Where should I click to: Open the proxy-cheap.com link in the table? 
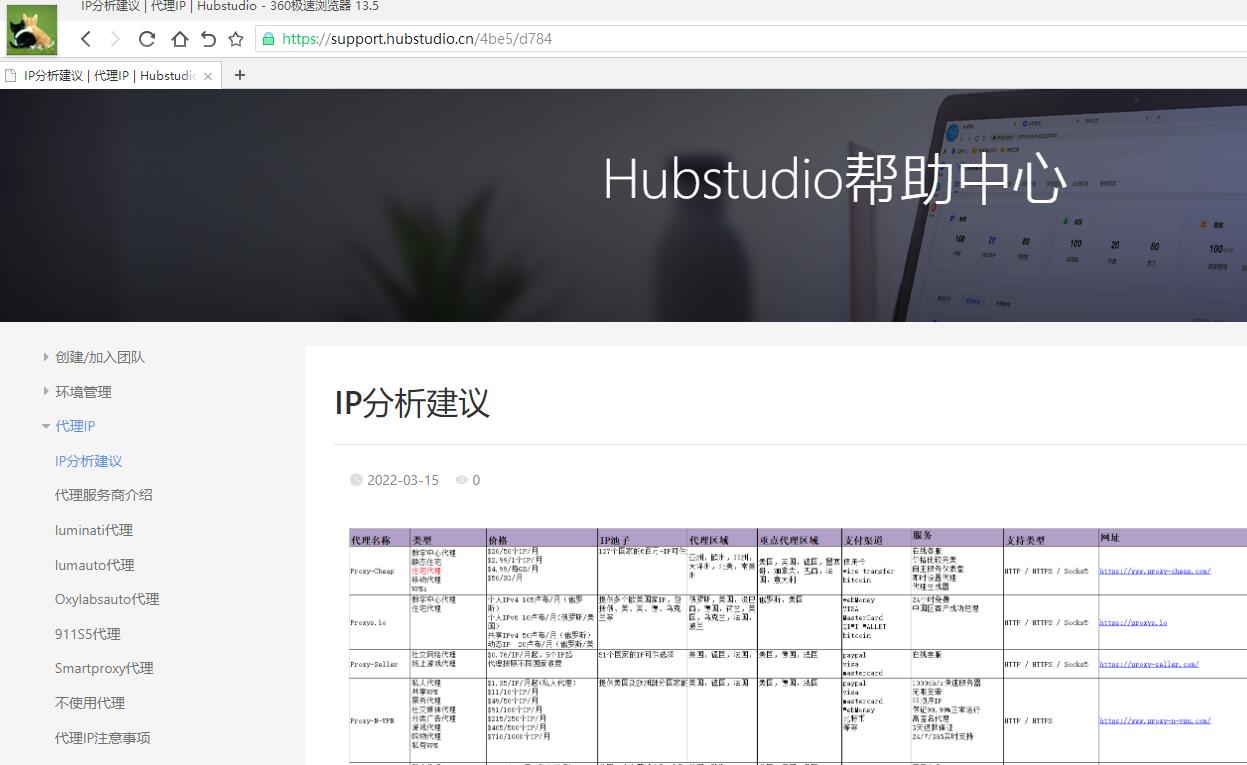click(x=1155, y=571)
